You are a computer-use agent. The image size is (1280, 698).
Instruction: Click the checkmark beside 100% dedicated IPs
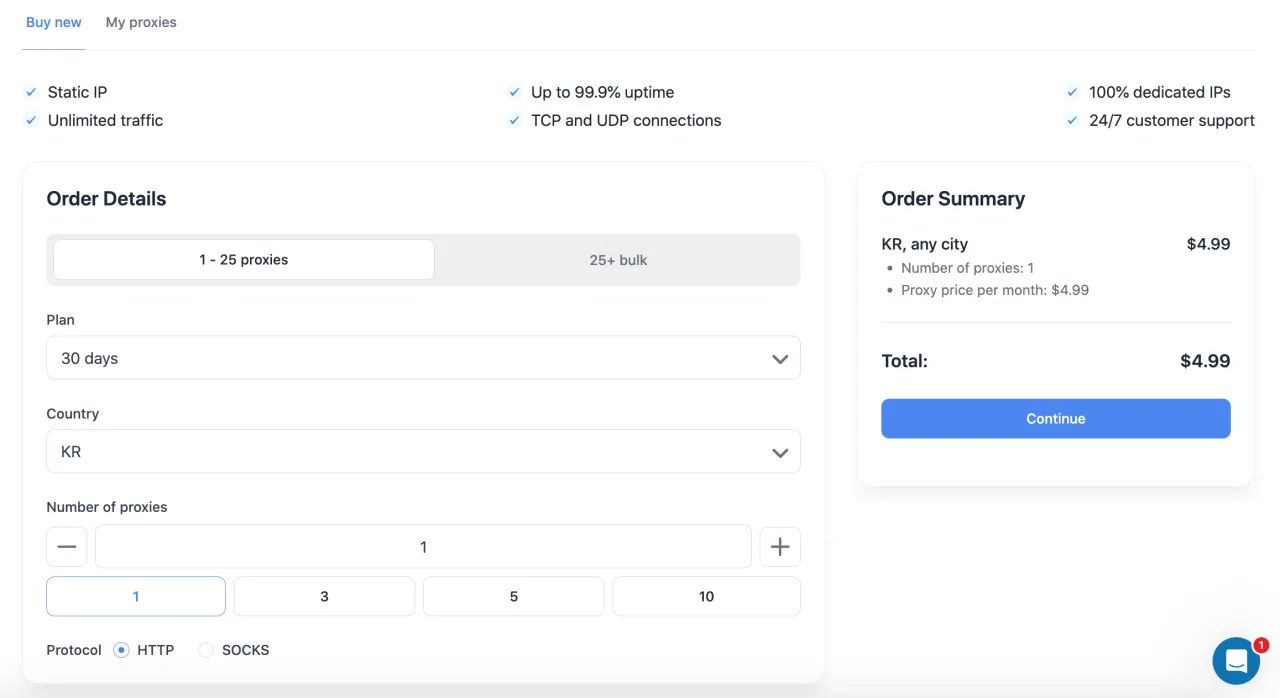click(1072, 92)
